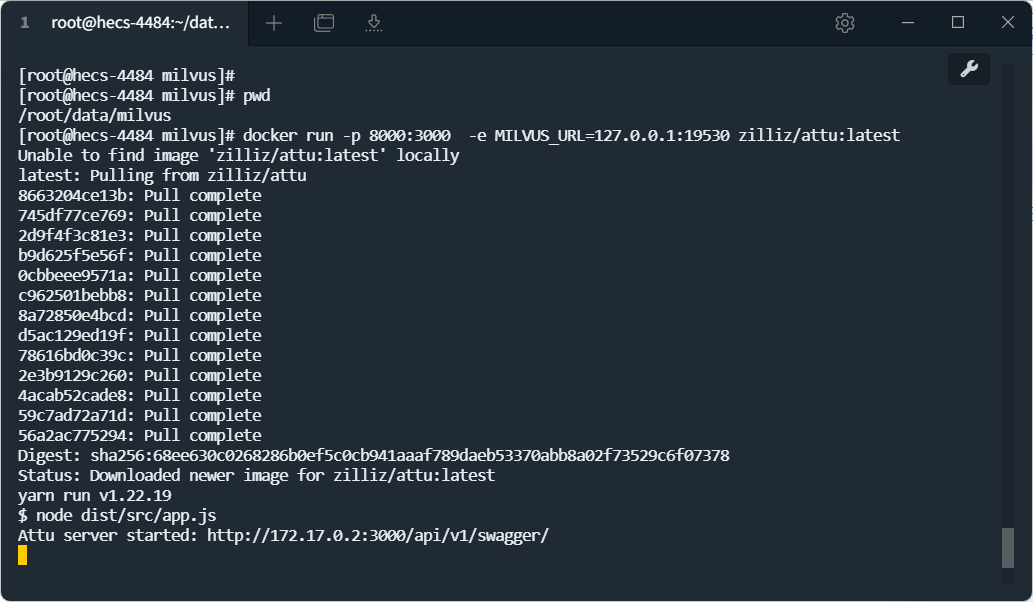Screen dimensions: 1033x602
Task: Click the vertical scrollbar thumb
Action: coord(1008,548)
